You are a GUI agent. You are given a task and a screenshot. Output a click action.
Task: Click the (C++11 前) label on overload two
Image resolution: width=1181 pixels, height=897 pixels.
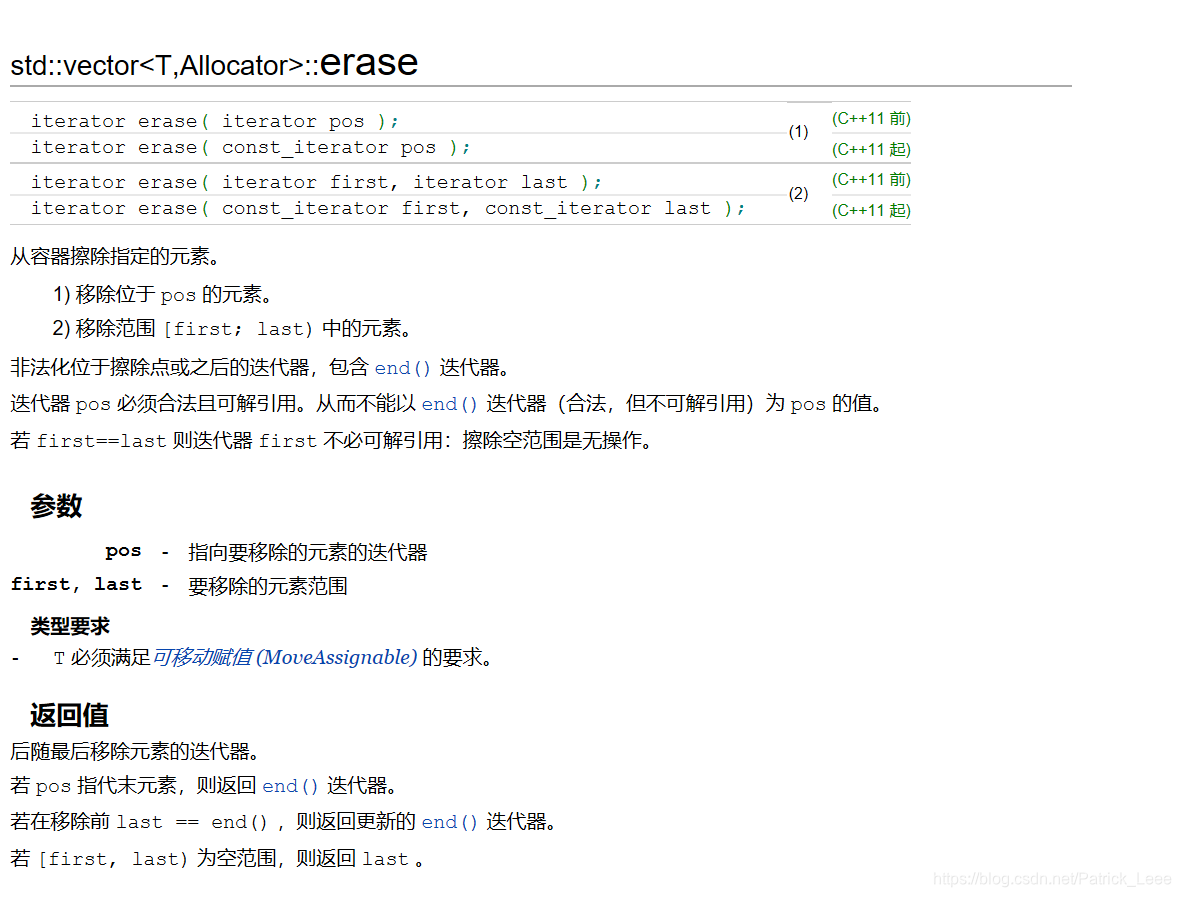tap(871, 179)
